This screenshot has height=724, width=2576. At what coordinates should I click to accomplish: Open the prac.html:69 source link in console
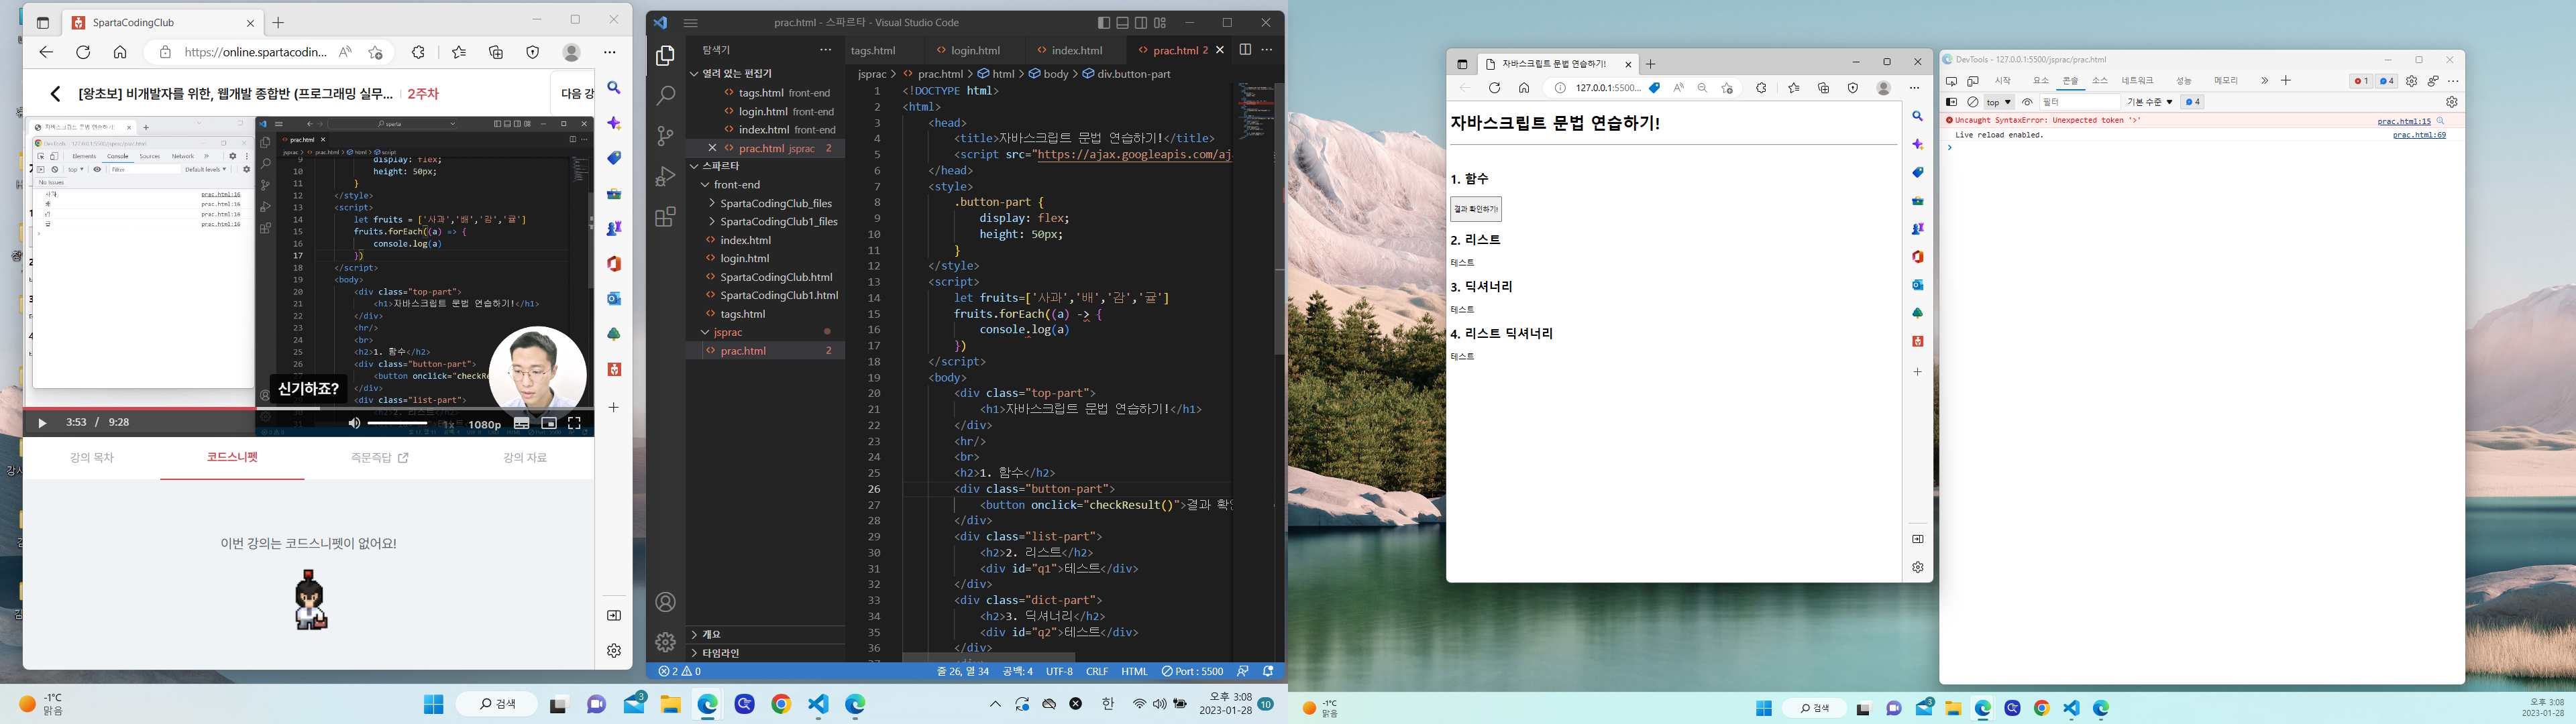click(x=2419, y=135)
